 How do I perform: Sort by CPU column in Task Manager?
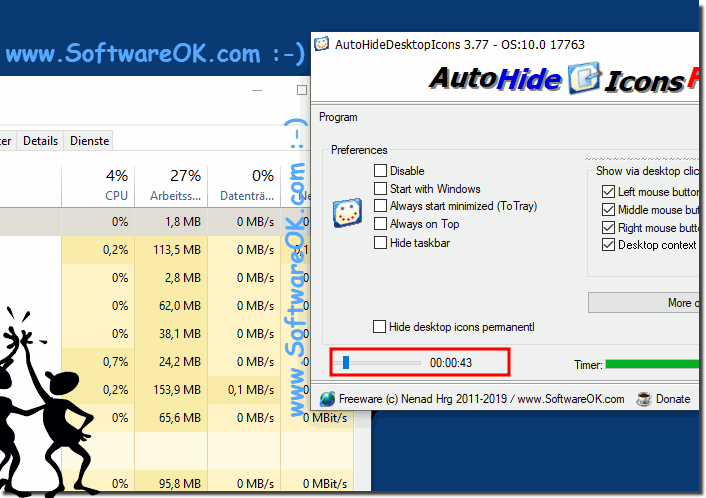99,185
